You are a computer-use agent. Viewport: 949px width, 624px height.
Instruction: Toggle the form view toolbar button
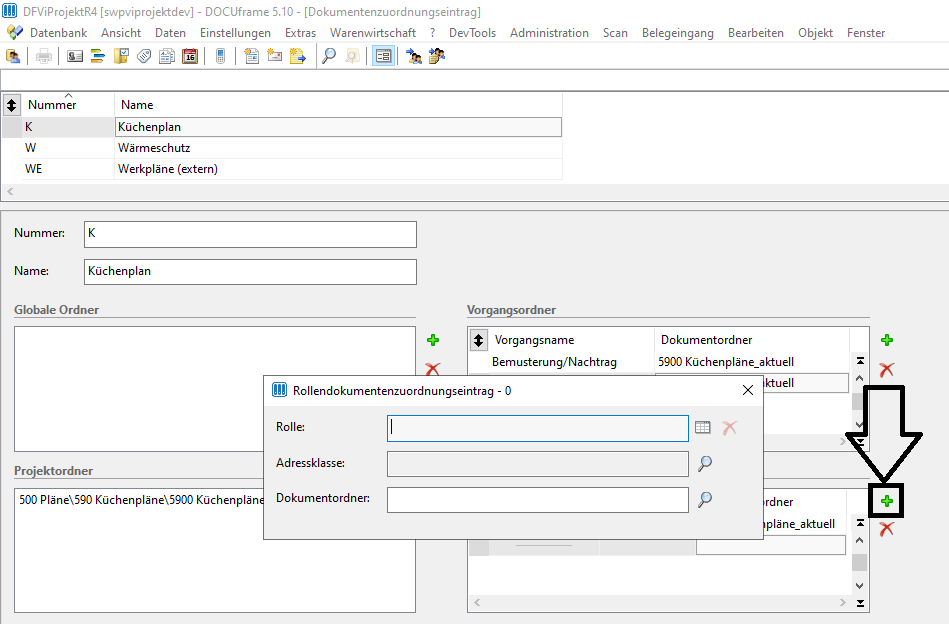tap(383, 57)
